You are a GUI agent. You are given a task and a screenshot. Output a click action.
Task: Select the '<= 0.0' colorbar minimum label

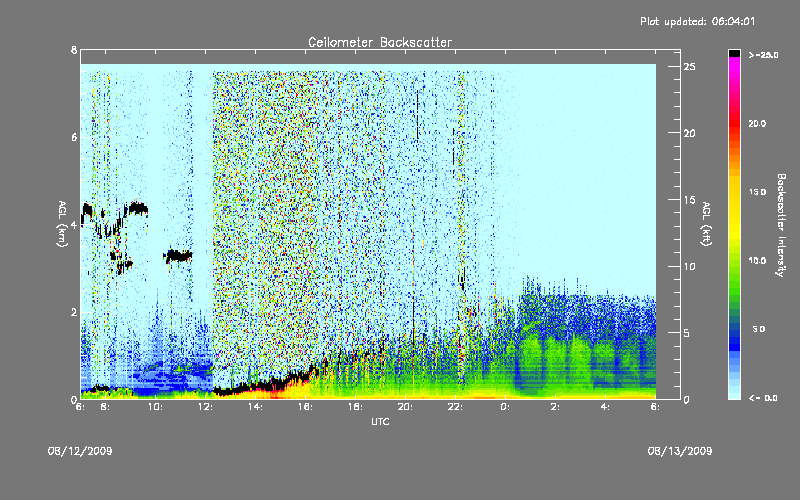764,398
